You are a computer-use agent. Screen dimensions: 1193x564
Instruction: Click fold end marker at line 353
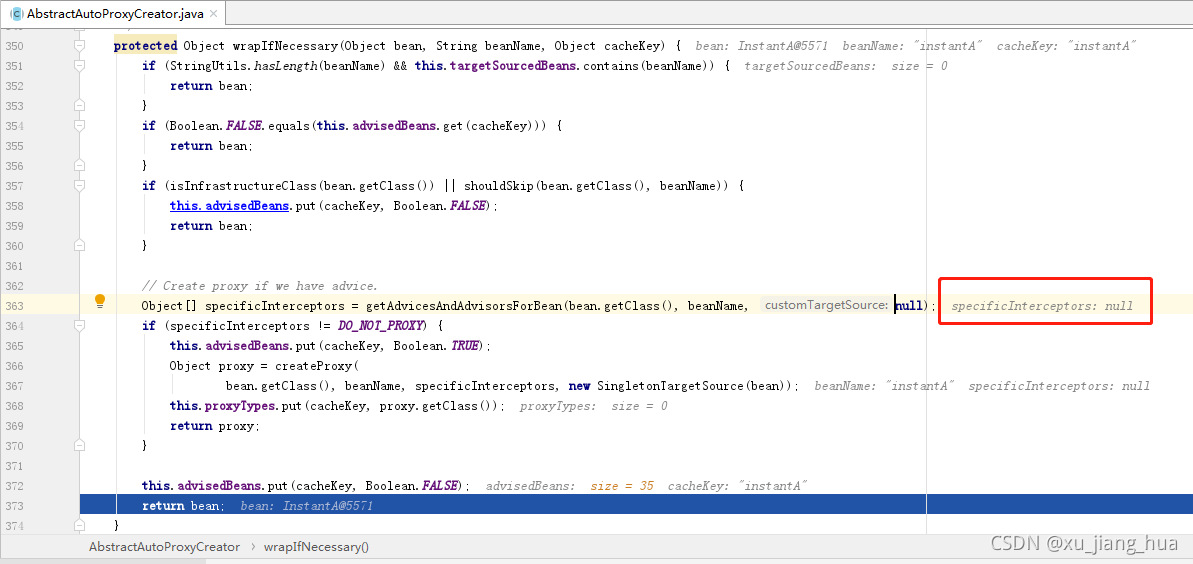click(80, 106)
